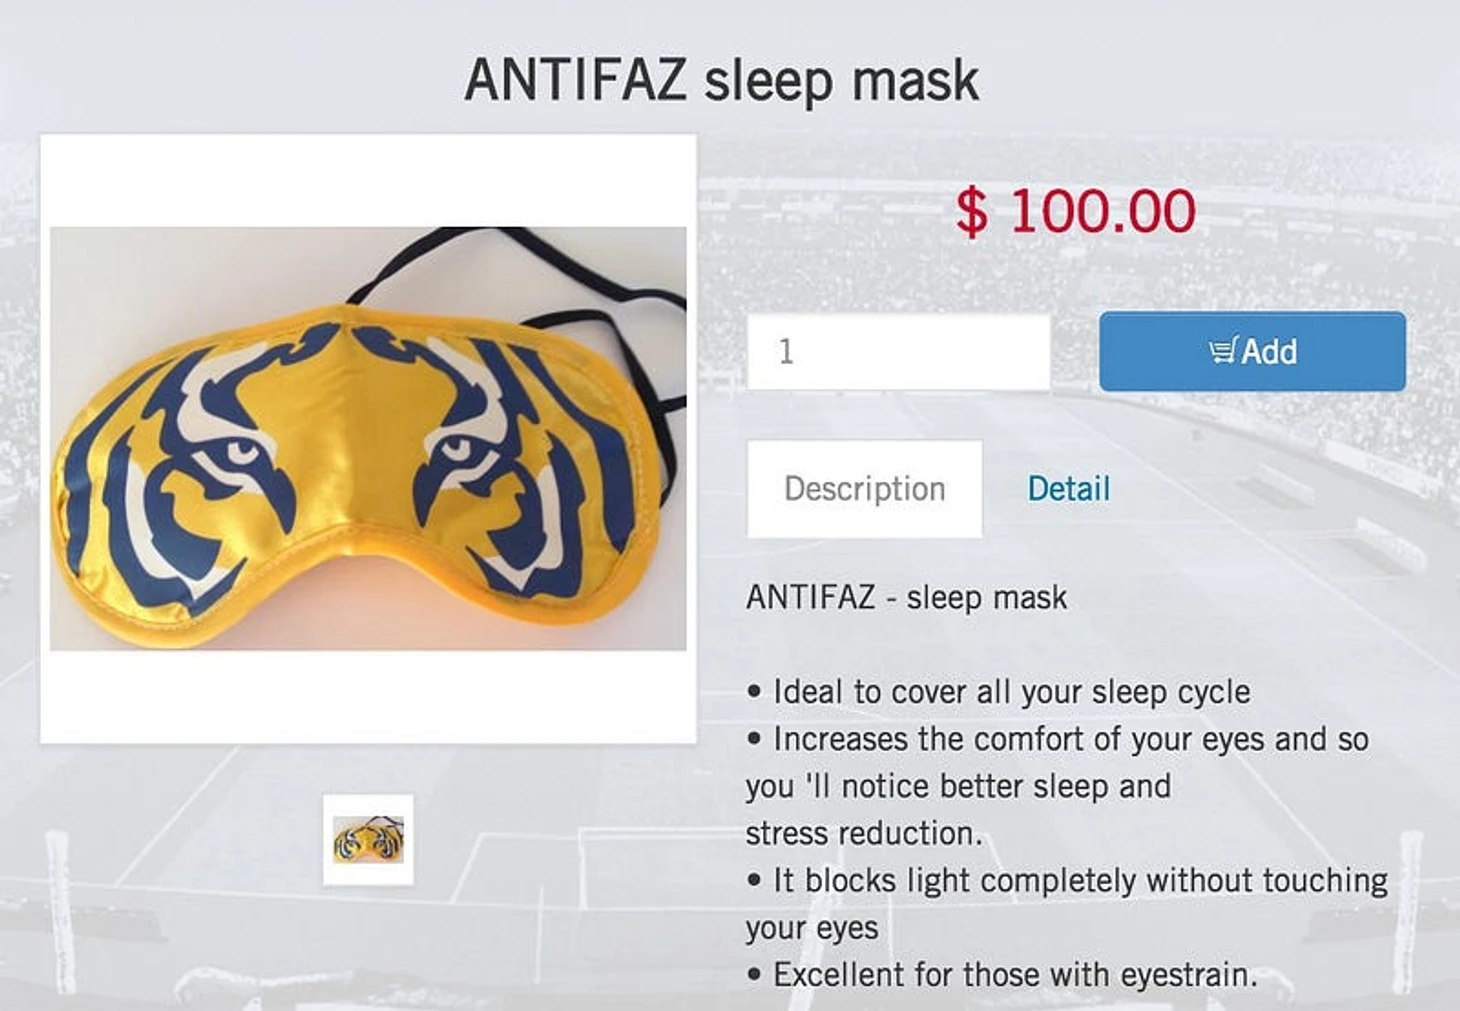
Task: Click the 'Increases the comfort of your eyes' line
Action: 1057,739
